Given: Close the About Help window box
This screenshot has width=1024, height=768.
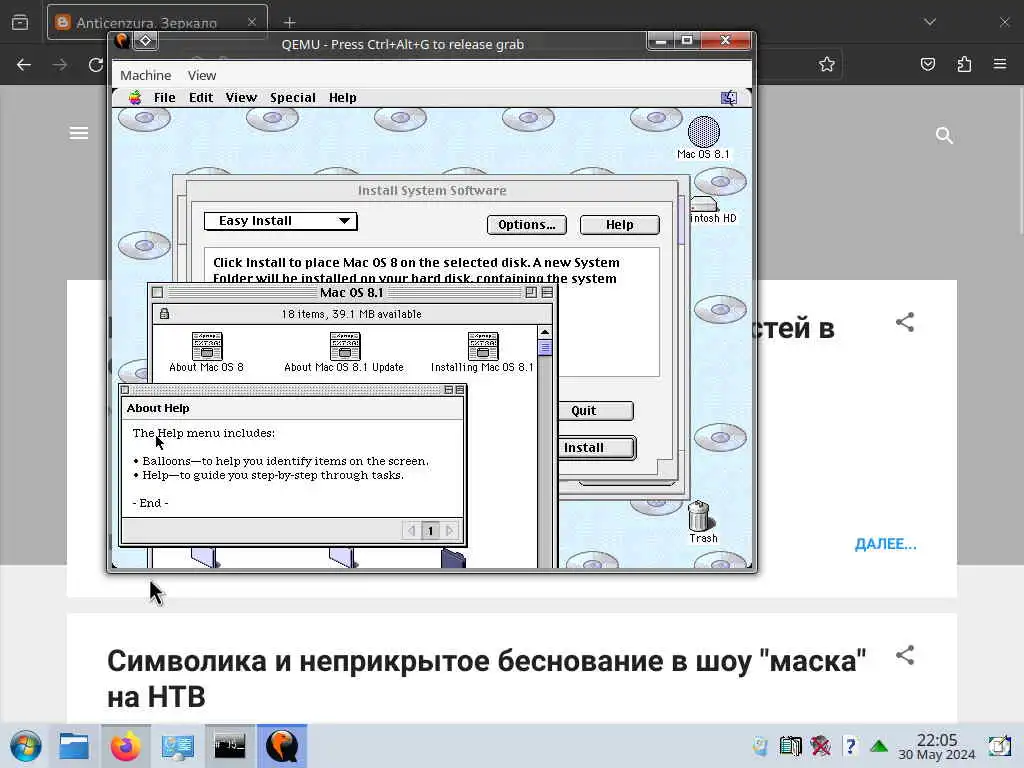Looking at the screenshot, I should 125,390.
